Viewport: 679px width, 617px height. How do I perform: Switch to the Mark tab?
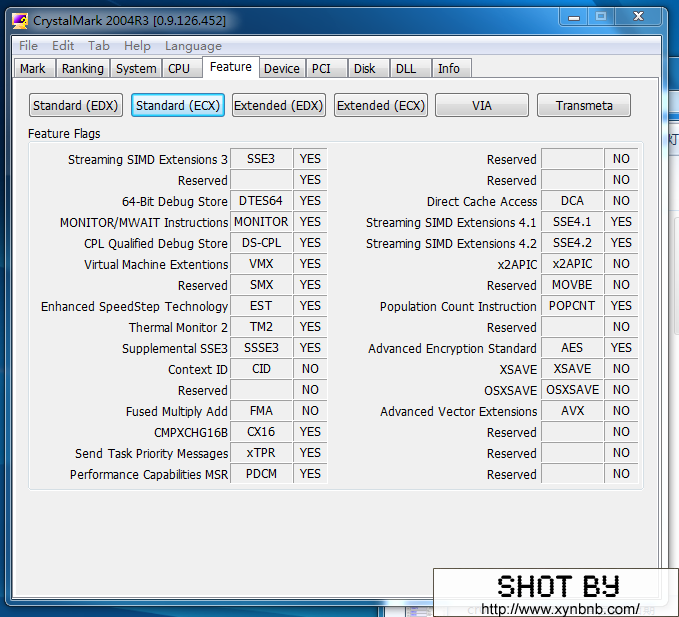click(33, 69)
